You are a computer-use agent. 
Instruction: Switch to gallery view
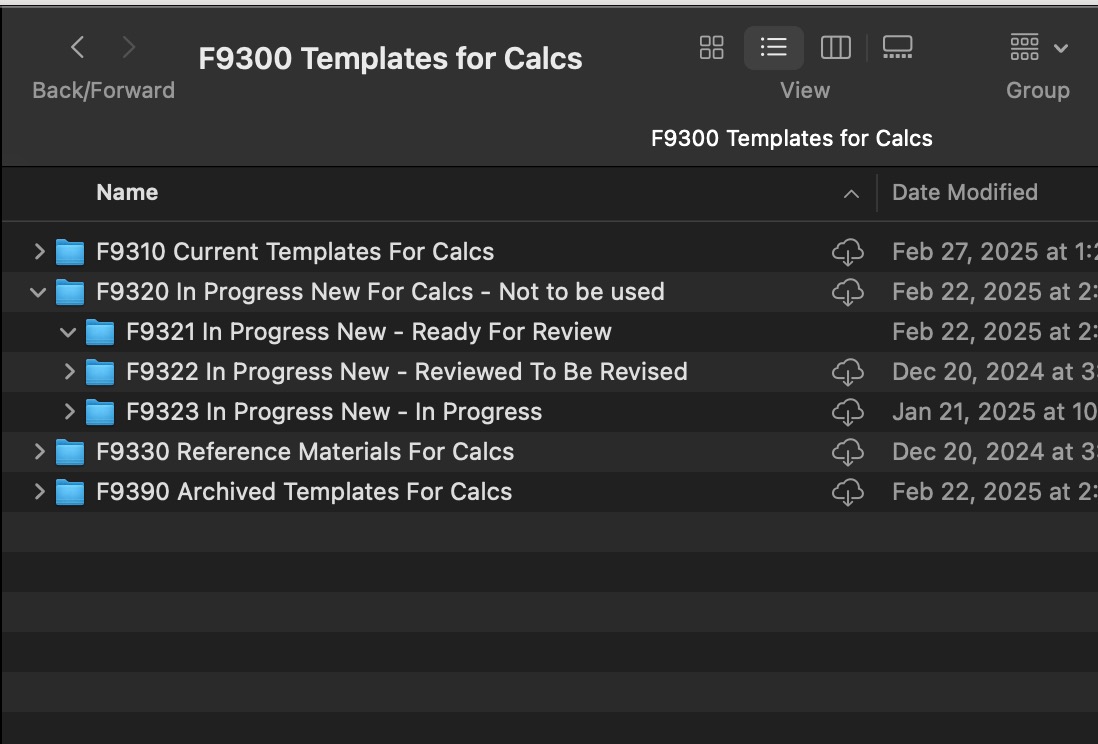point(897,47)
